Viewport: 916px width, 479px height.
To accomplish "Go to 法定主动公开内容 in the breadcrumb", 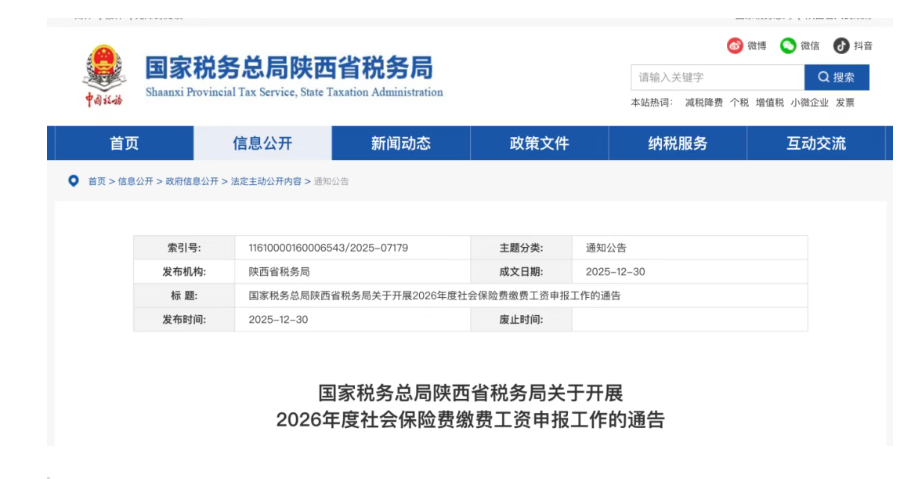I will click(x=266, y=182).
